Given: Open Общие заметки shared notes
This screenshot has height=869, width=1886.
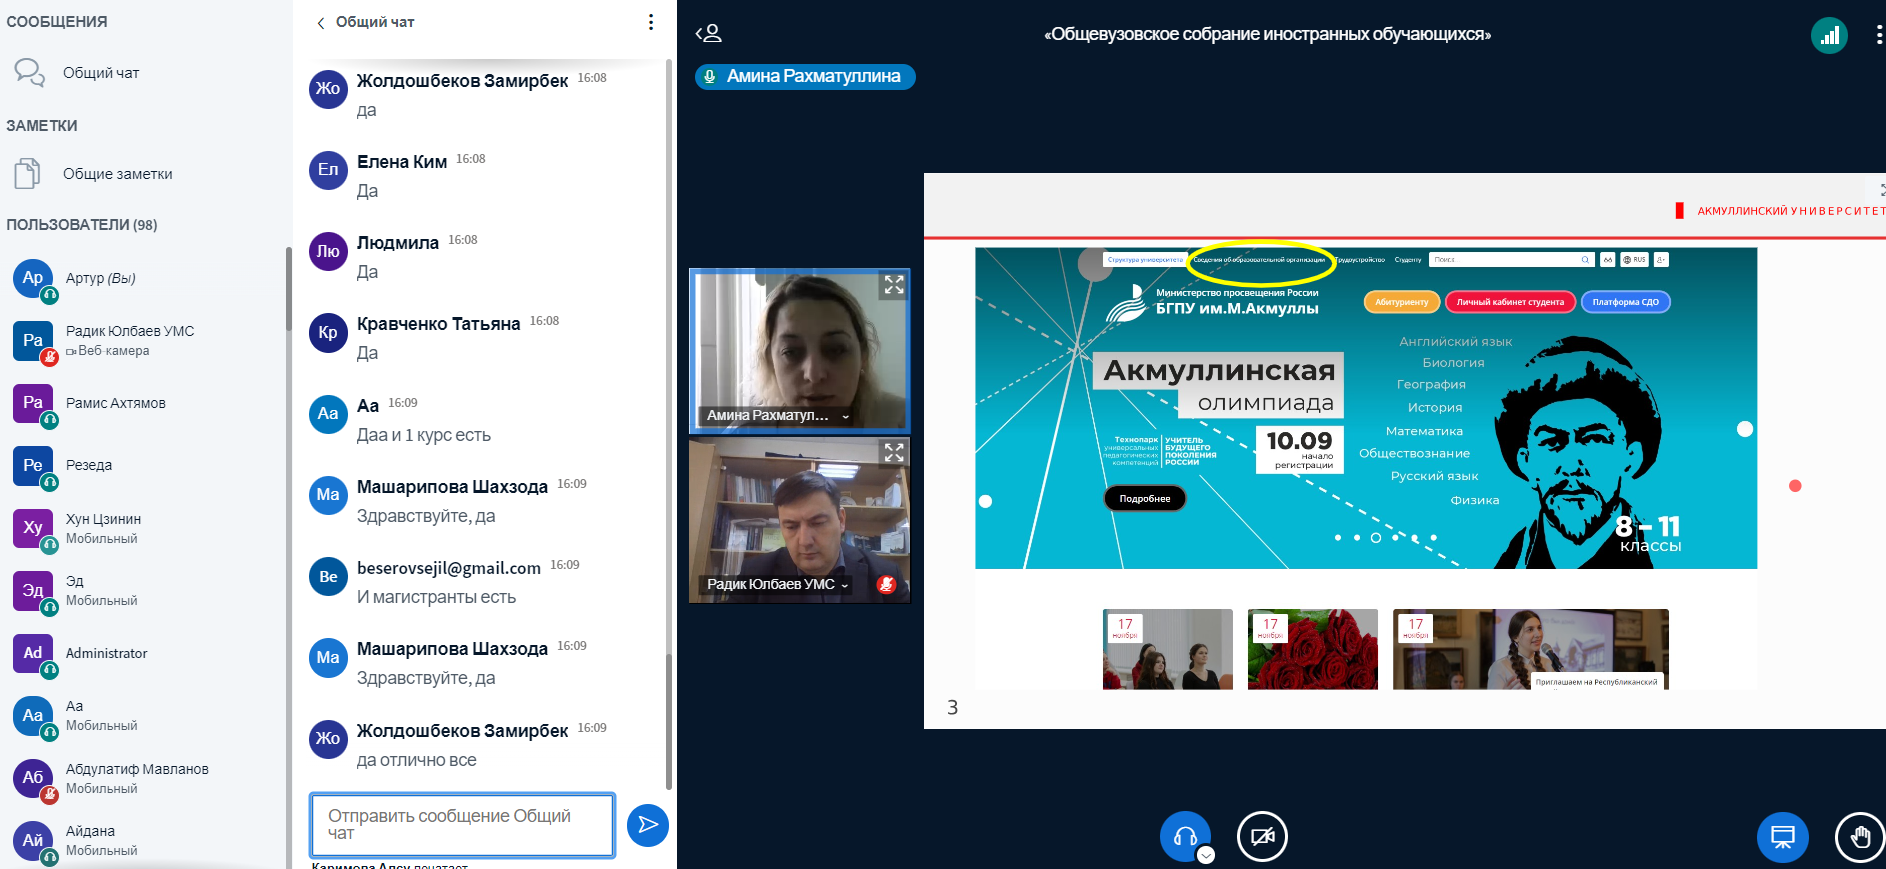Looking at the screenshot, I should 117,174.
